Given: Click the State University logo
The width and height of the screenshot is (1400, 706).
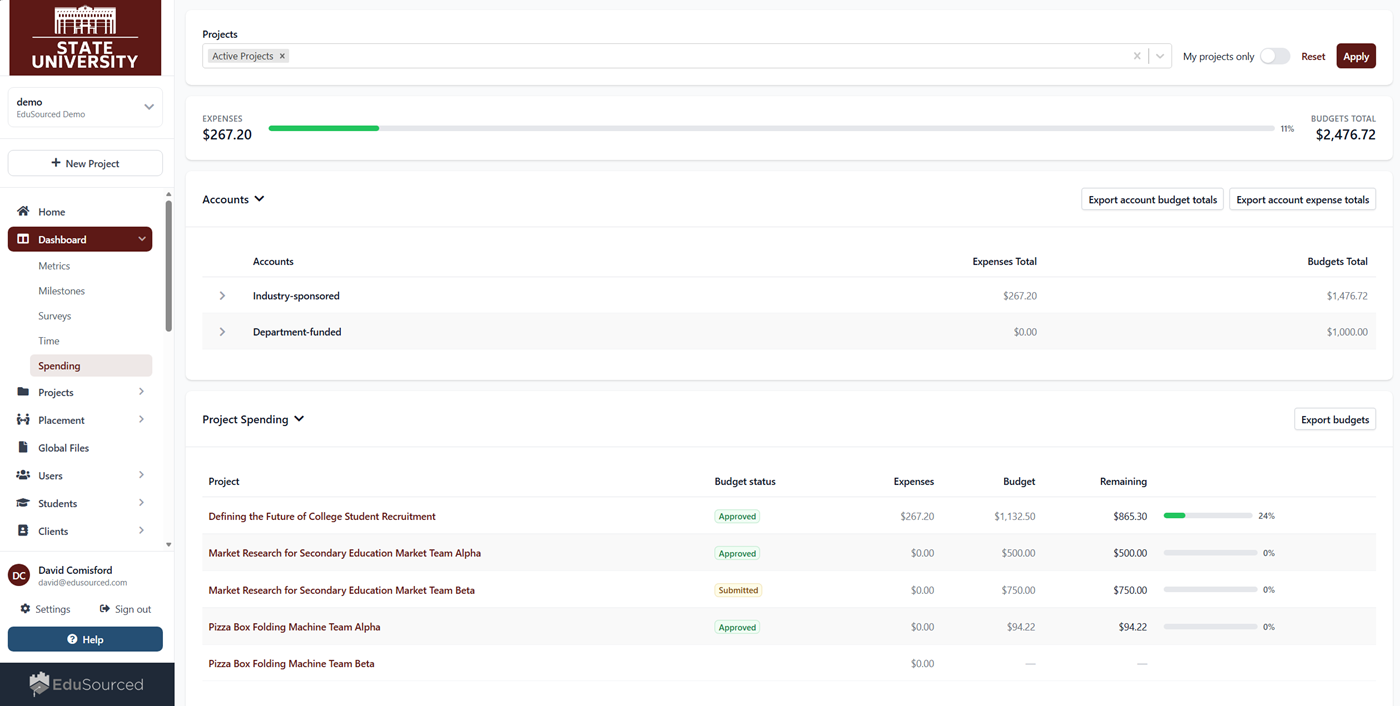Looking at the screenshot, I should (85, 38).
